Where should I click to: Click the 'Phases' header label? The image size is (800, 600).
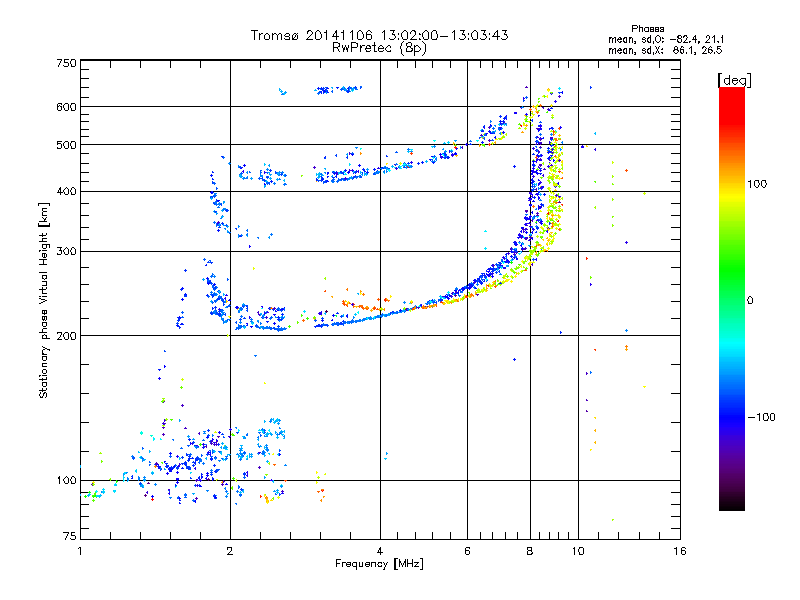pyautogui.click(x=647, y=29)
